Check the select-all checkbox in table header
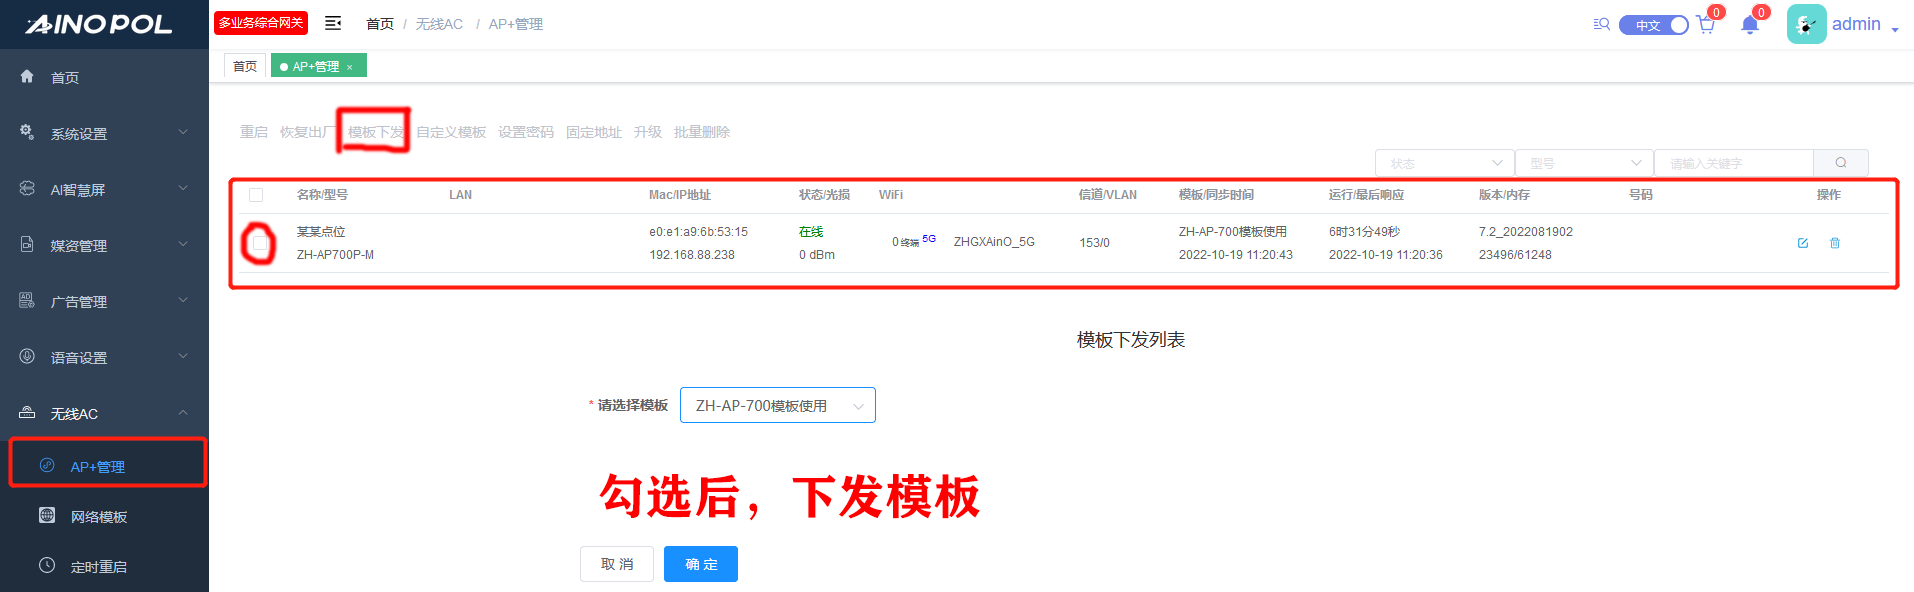1914x592 pixels. click(256, 195)
